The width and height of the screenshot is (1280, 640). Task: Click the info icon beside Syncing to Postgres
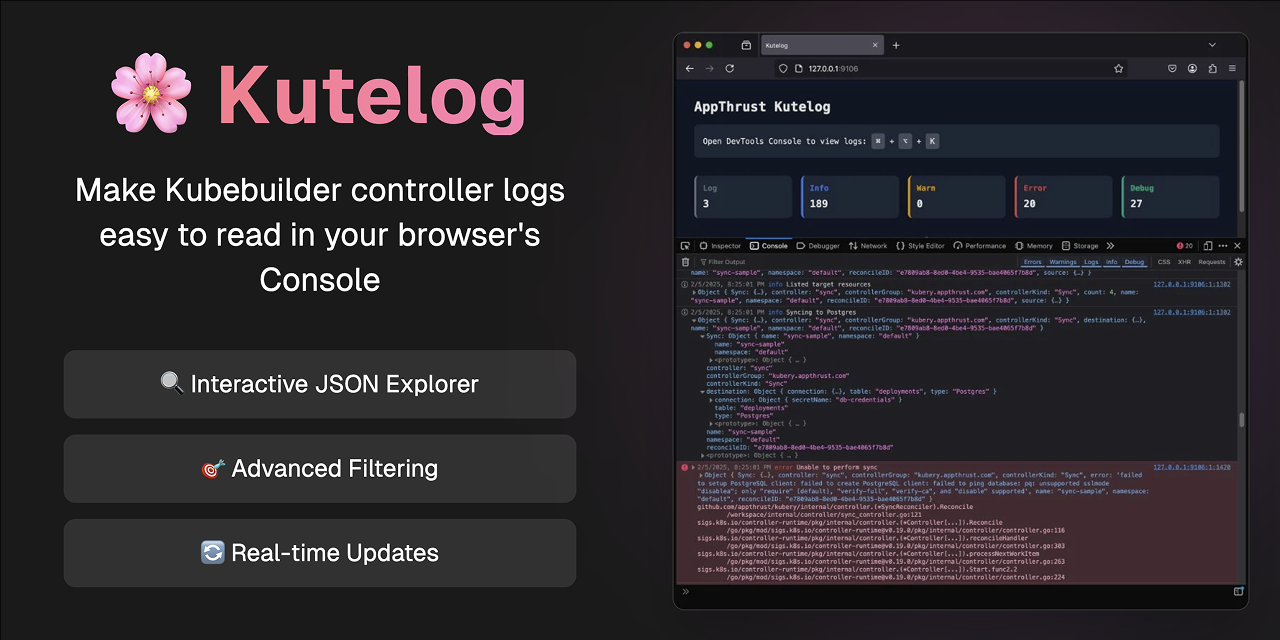(x=686, y=312)
